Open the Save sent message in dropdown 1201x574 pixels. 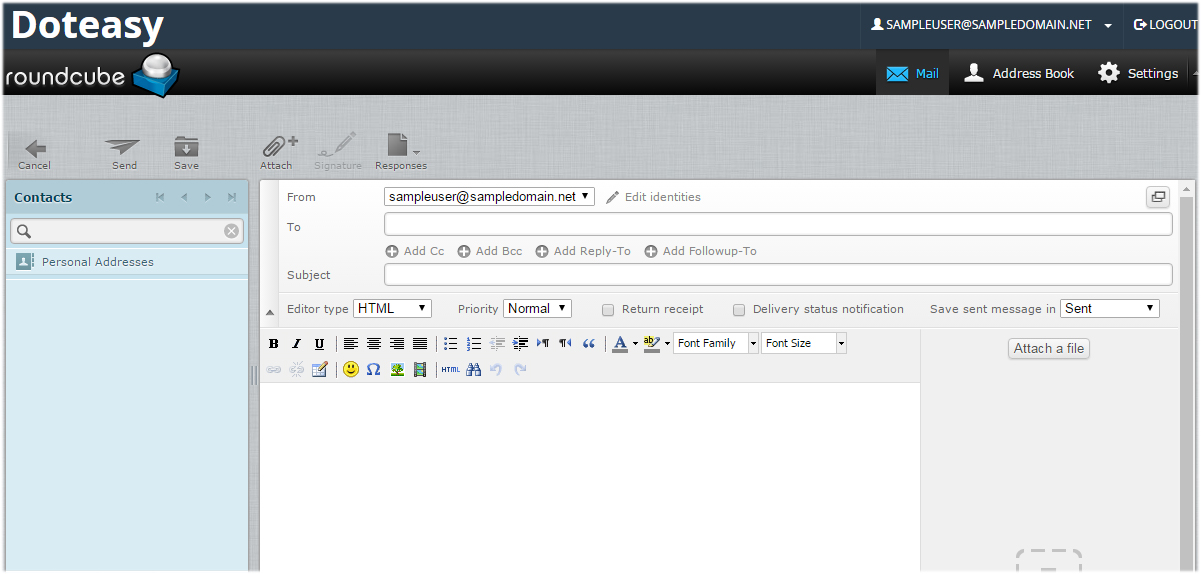[x=1110, y=309]
